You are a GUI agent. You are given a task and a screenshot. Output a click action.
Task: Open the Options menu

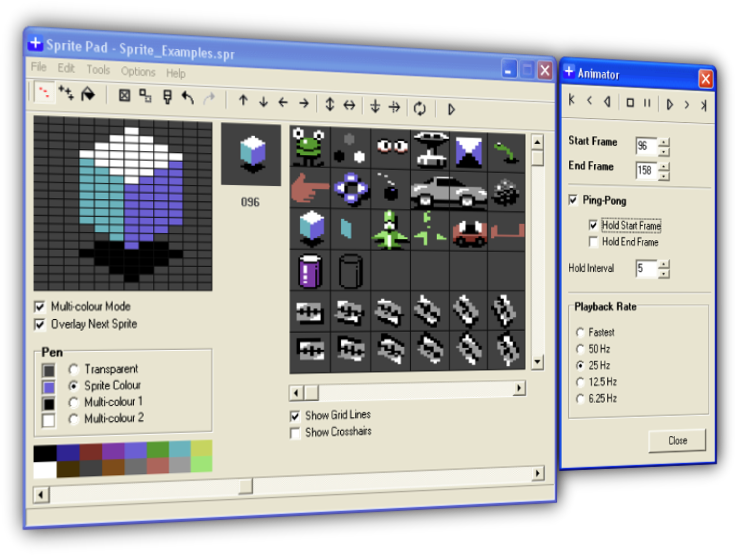click(138, 72)
